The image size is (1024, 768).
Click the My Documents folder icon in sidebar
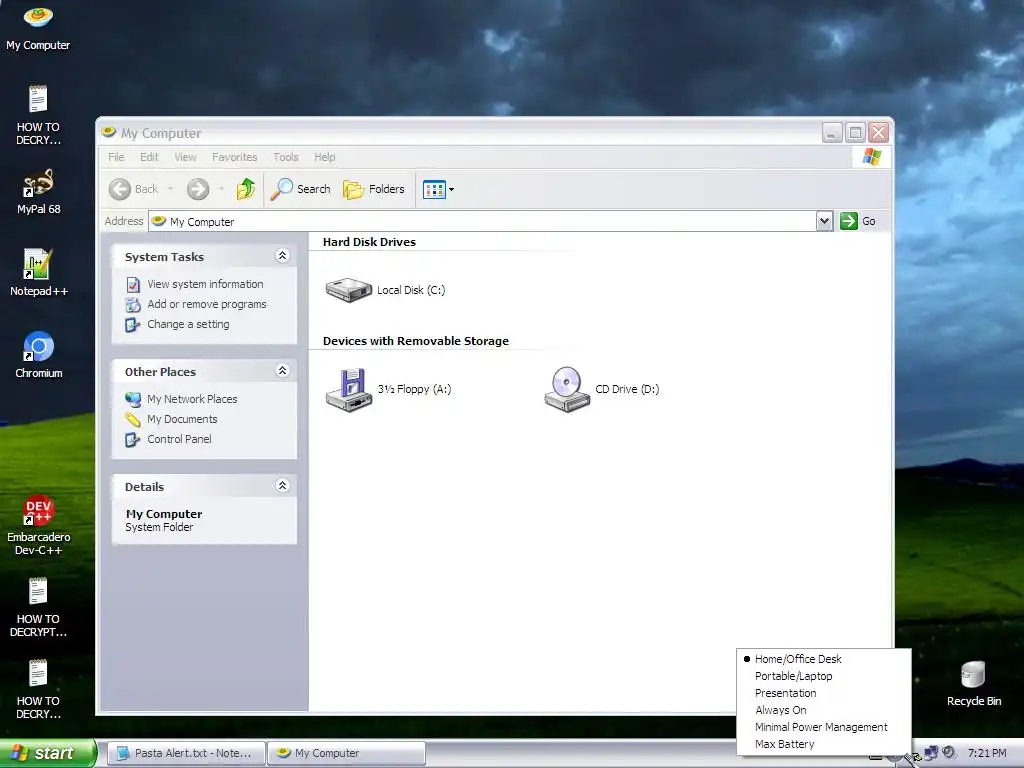pyautogui.click(x=133, y=419)
